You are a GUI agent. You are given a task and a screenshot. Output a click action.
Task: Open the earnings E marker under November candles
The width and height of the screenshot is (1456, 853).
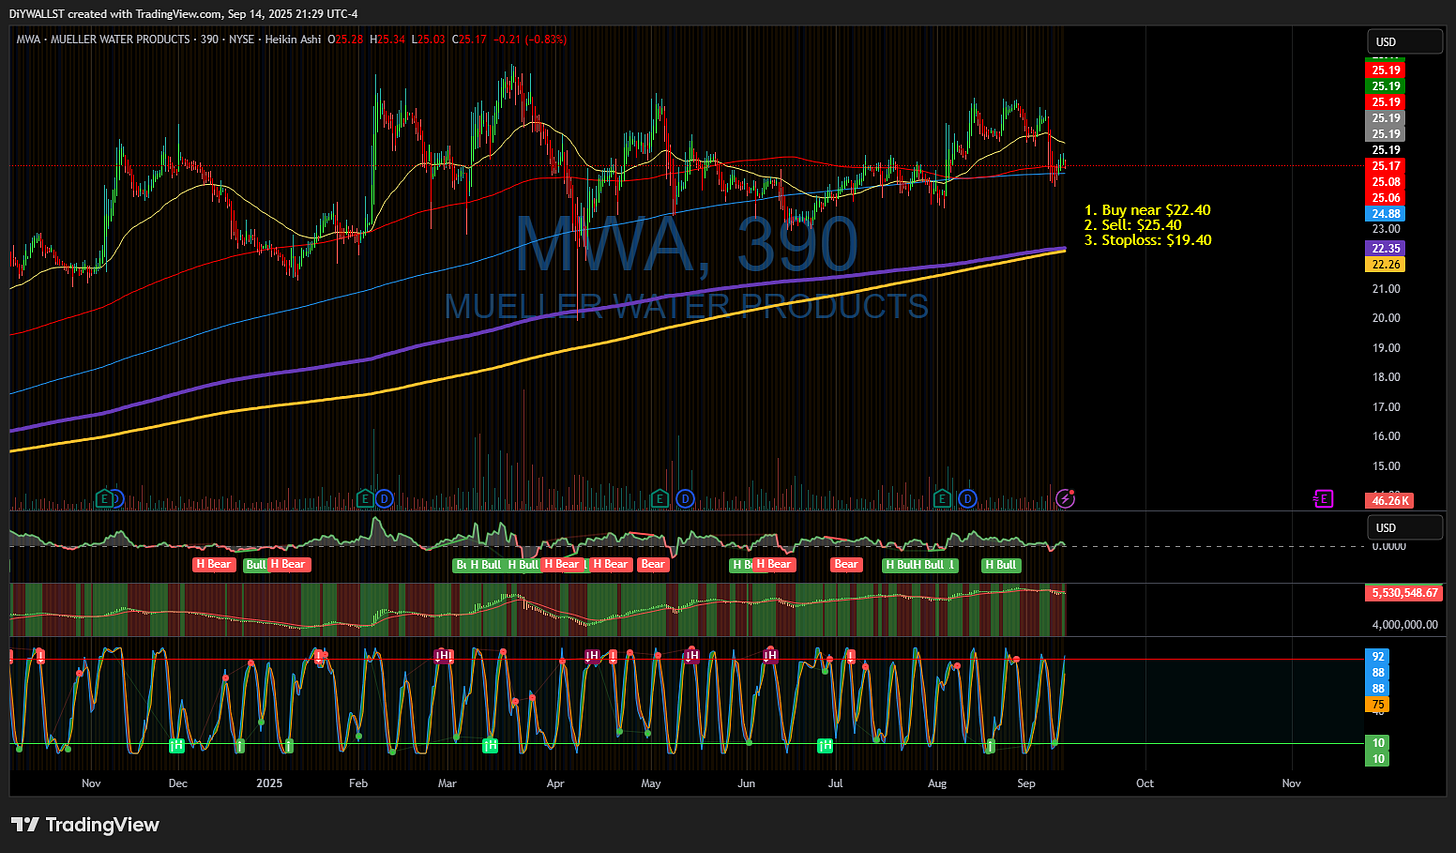[x=103, y=498]
